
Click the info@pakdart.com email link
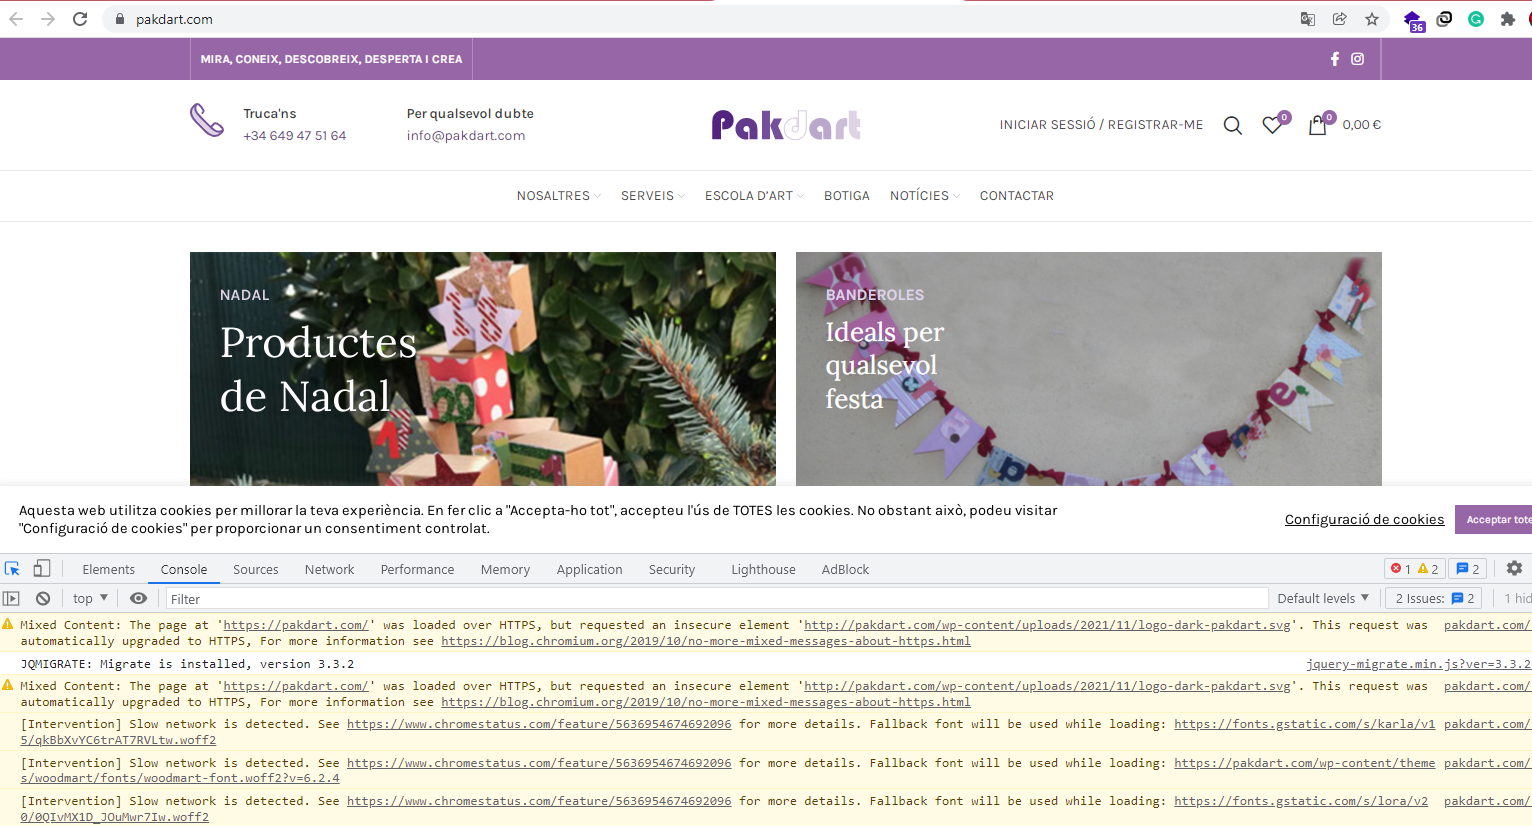pyautogui.click(x=466, y=136)
